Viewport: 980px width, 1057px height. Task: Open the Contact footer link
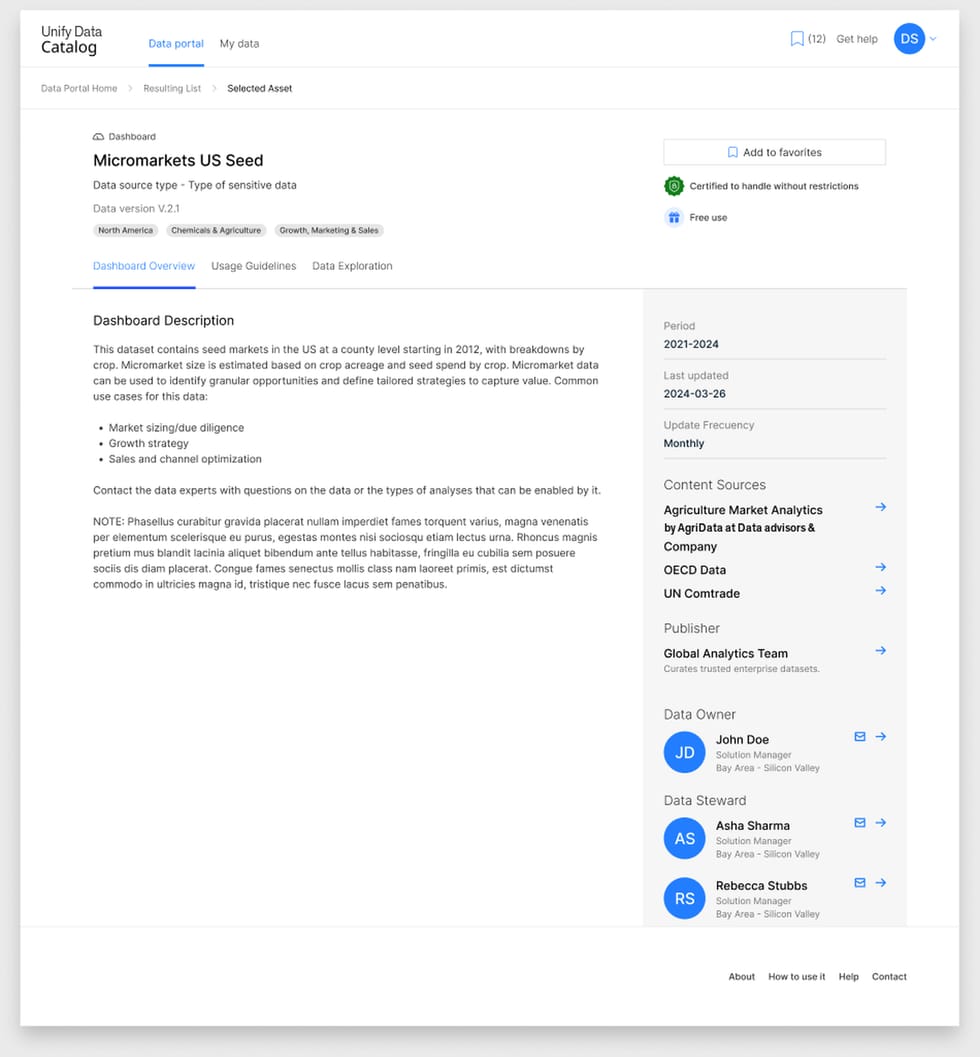pyautogui.click(x=889, y=977)
